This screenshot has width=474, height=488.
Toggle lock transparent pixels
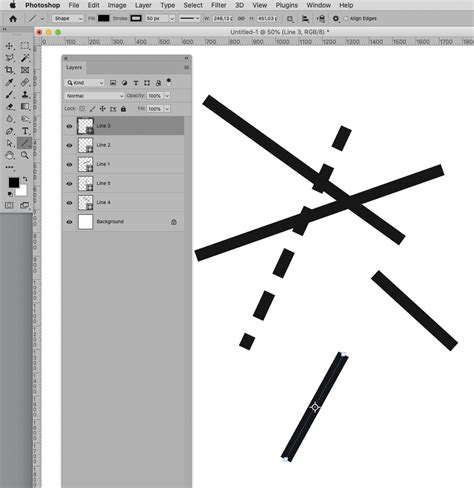pyautogui.click(x=82, y=109)
